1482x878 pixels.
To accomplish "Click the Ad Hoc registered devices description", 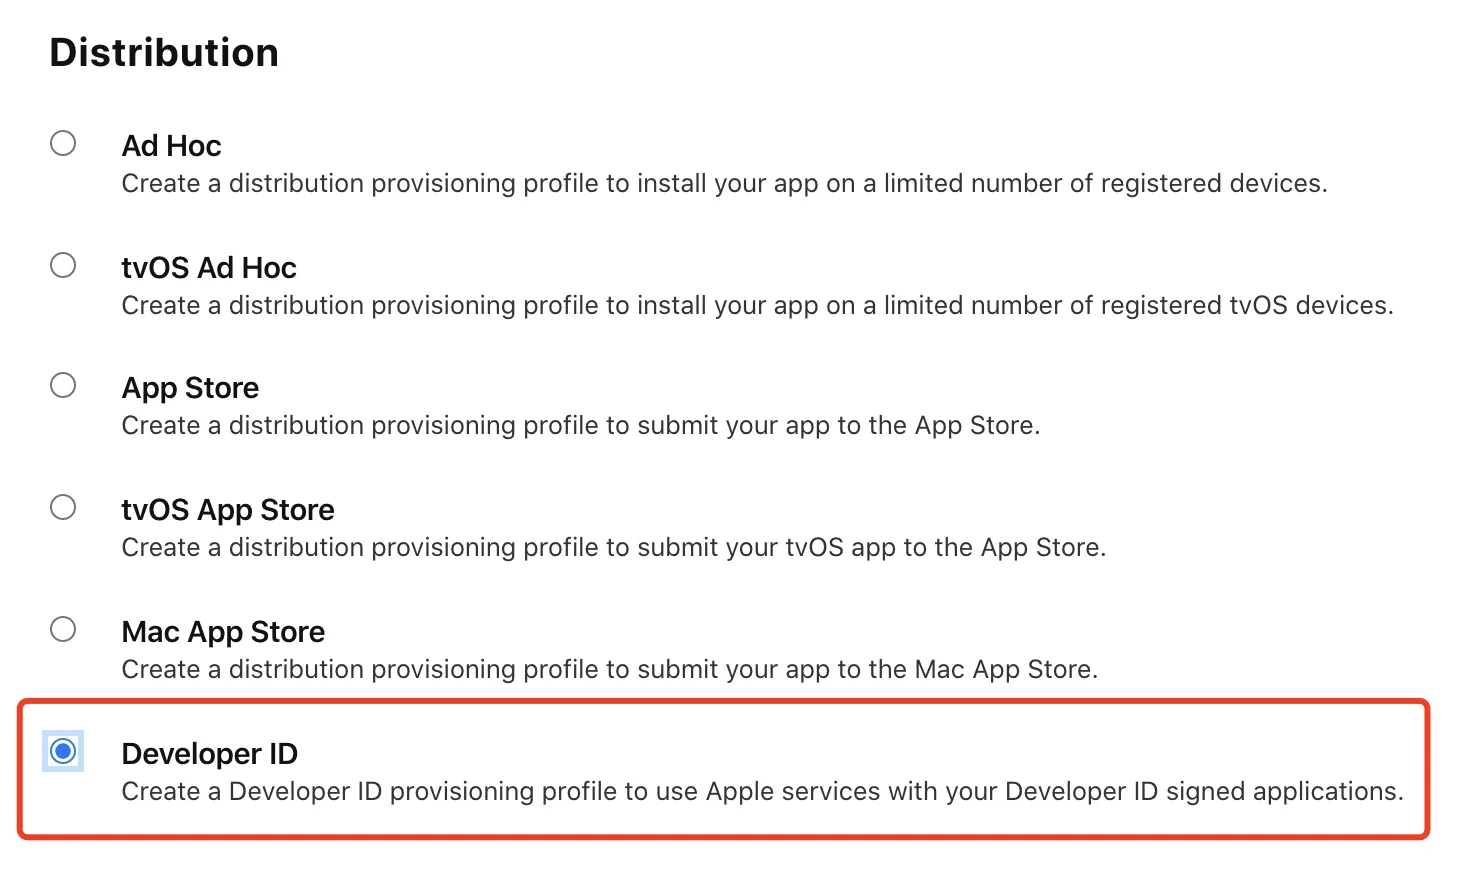I will [725, 184].
